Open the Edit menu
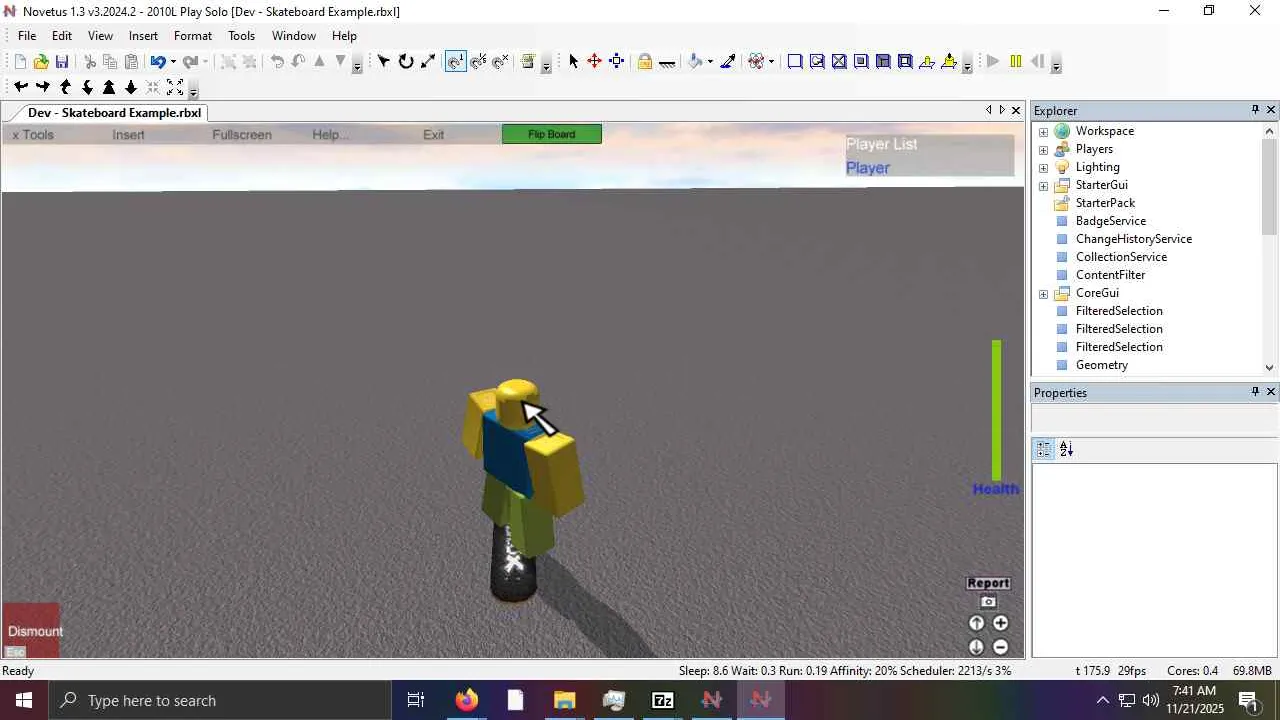 (62, 36)
